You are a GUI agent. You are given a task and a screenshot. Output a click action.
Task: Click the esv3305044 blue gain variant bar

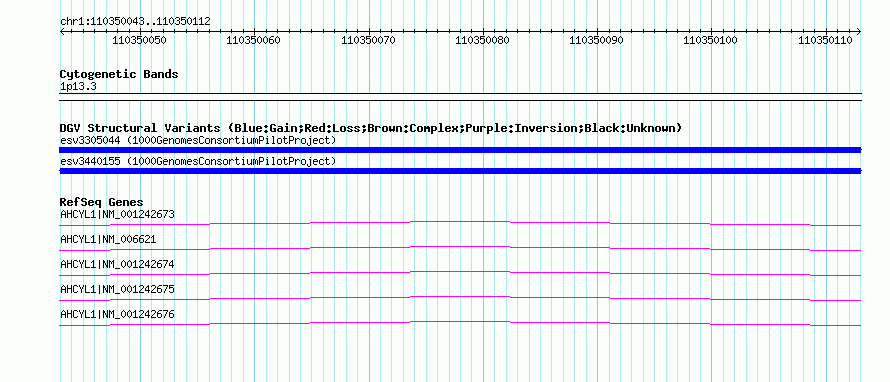[460, 150]
